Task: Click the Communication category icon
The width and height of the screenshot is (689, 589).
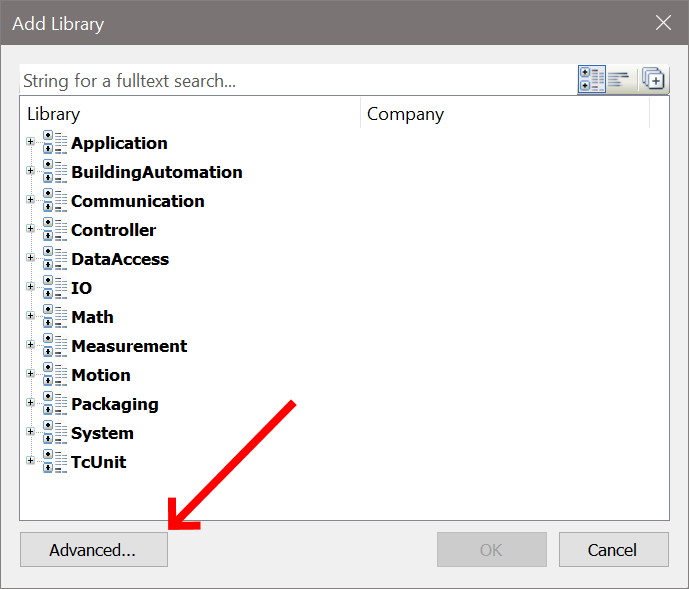Action: coord(55,201)
